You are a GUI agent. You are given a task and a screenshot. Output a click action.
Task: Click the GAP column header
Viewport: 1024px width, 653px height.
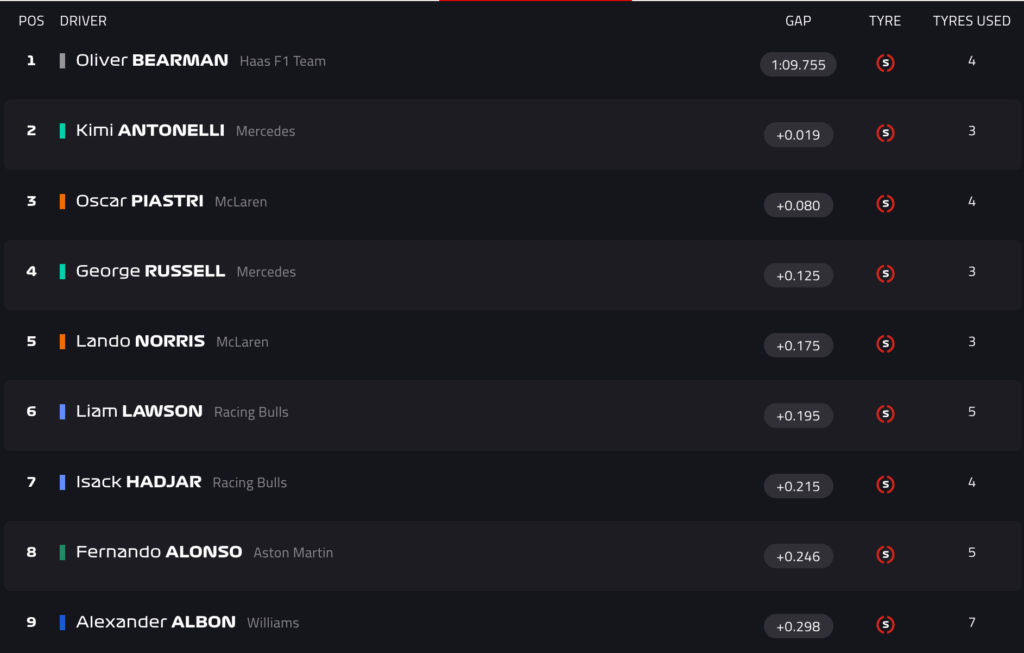click(798, 20)
